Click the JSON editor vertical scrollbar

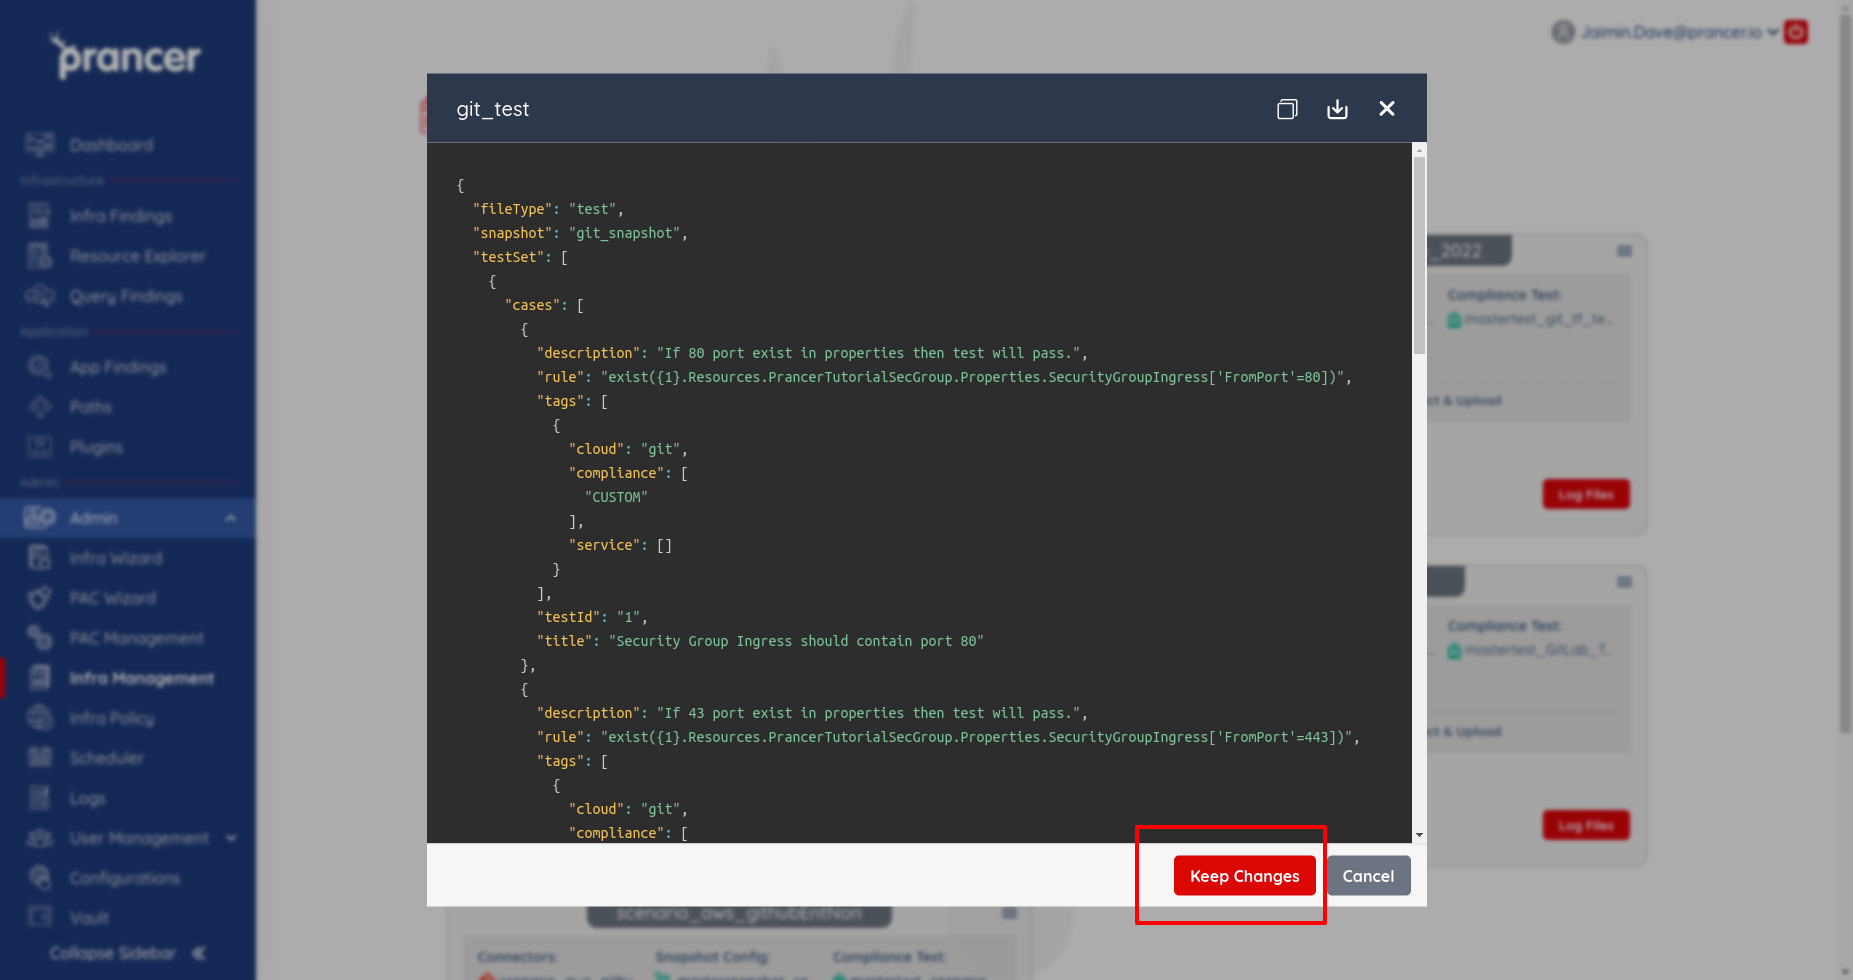tap(1419, 255)
